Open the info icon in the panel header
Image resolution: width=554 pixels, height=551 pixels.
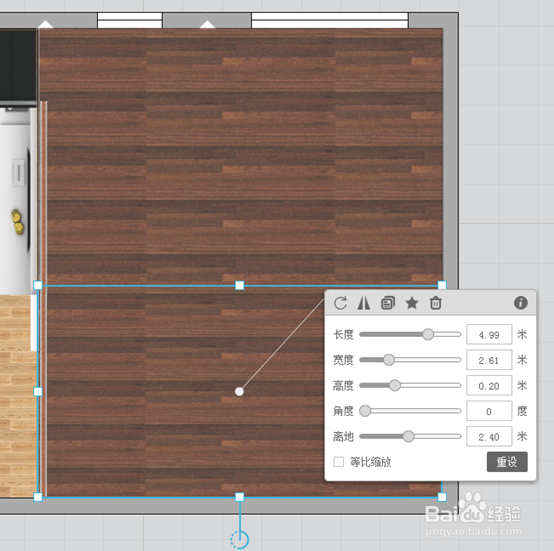pos(520,303)
